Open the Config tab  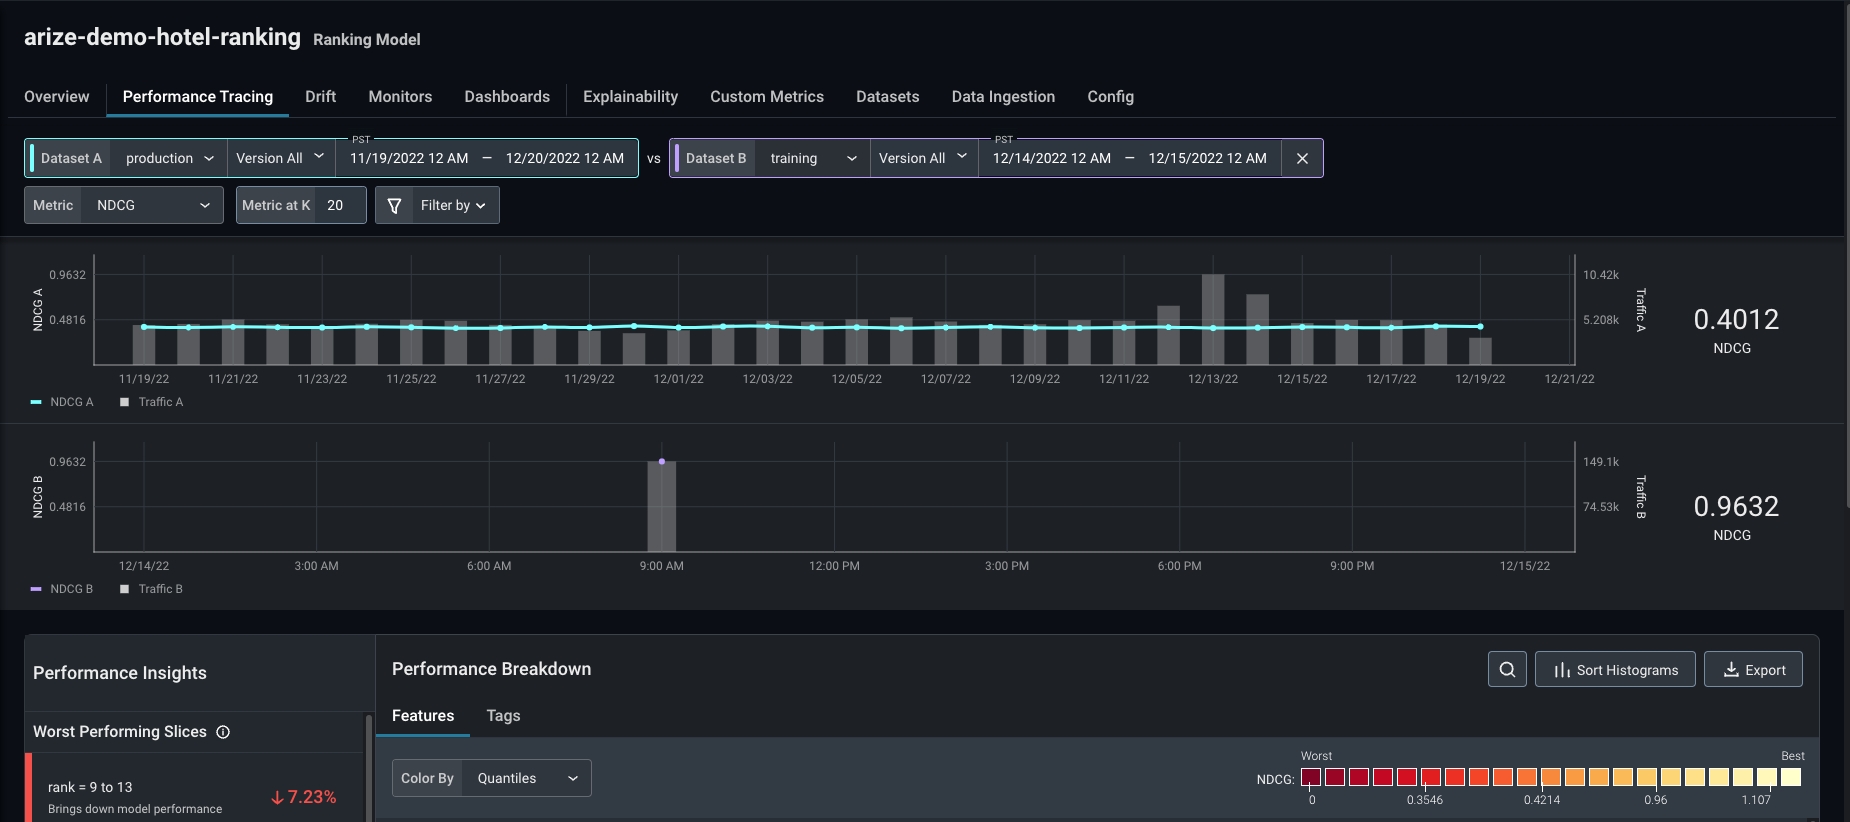click(1110, 97)
